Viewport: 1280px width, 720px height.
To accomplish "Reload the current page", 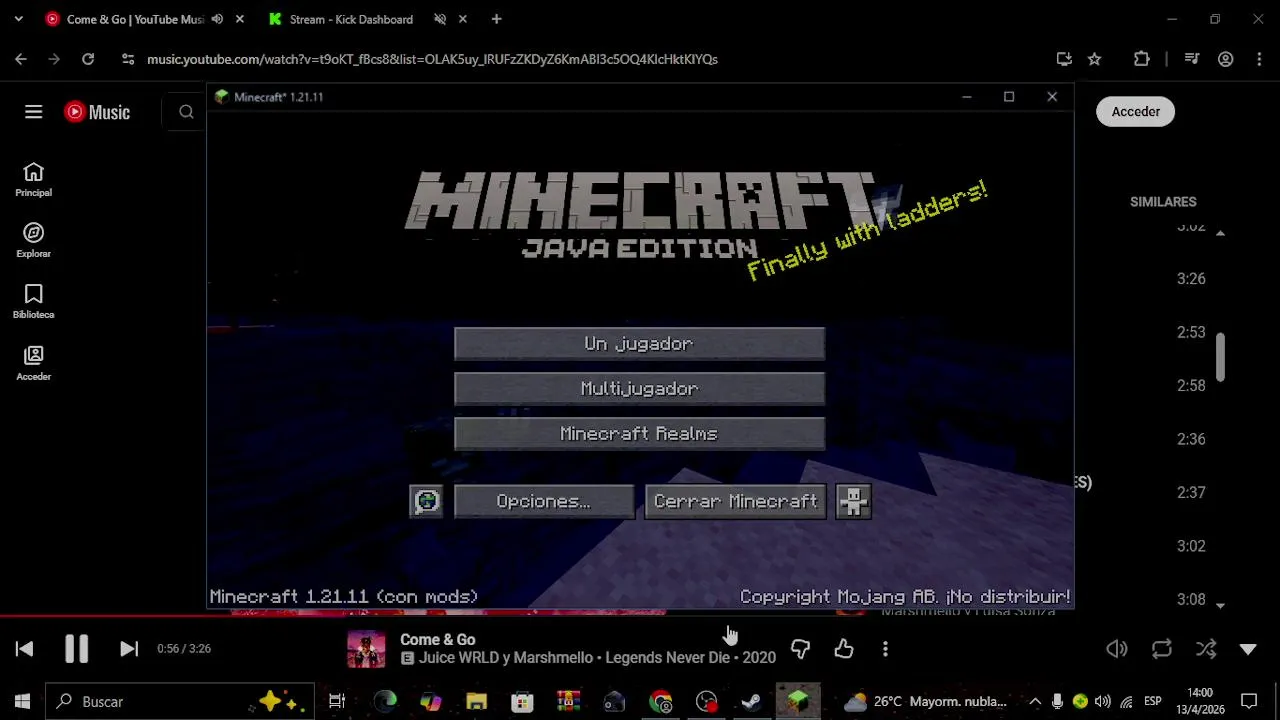I will tap(88, 59).
